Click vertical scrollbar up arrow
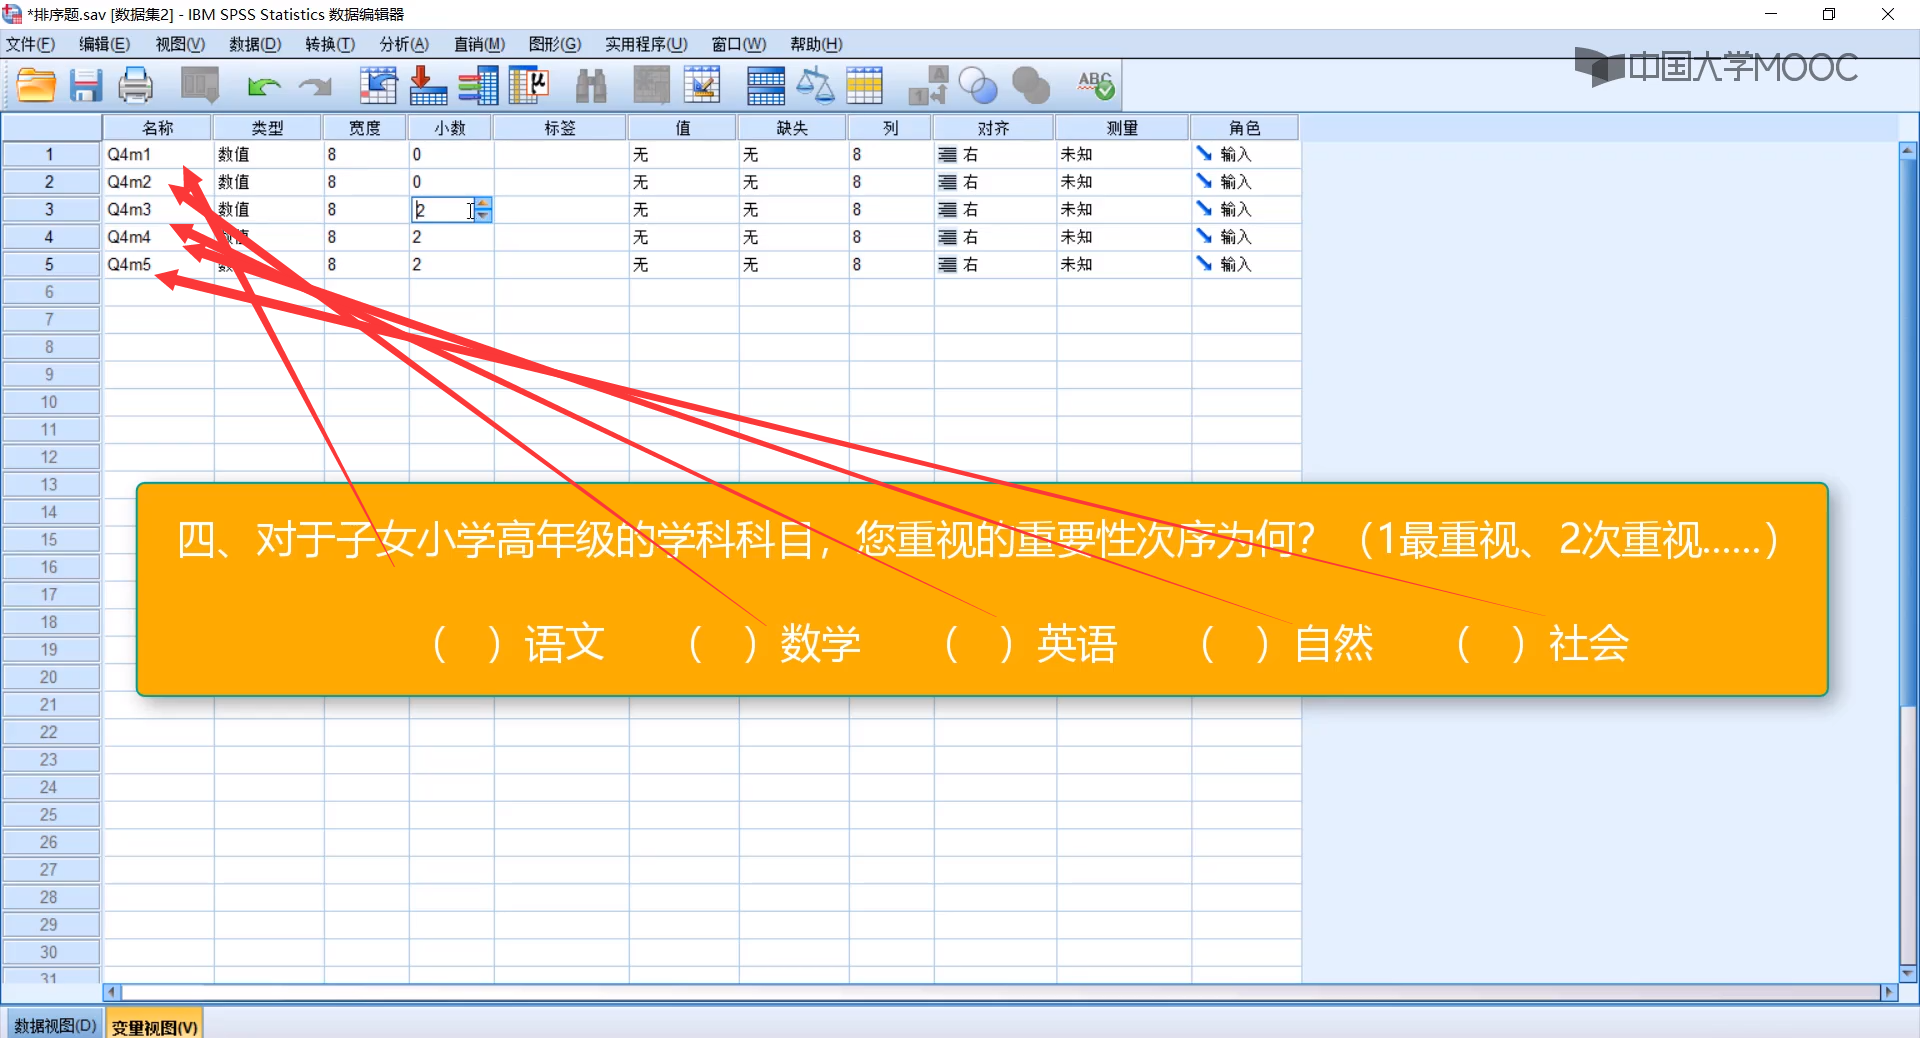1920x1038 pixels. [1908, 151]
